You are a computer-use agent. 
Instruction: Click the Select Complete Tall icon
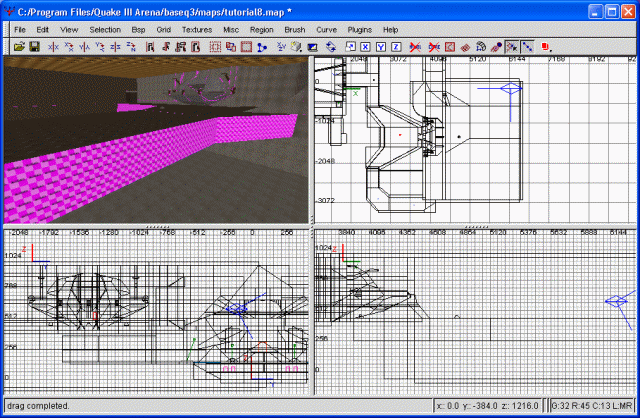click(150, 47)
